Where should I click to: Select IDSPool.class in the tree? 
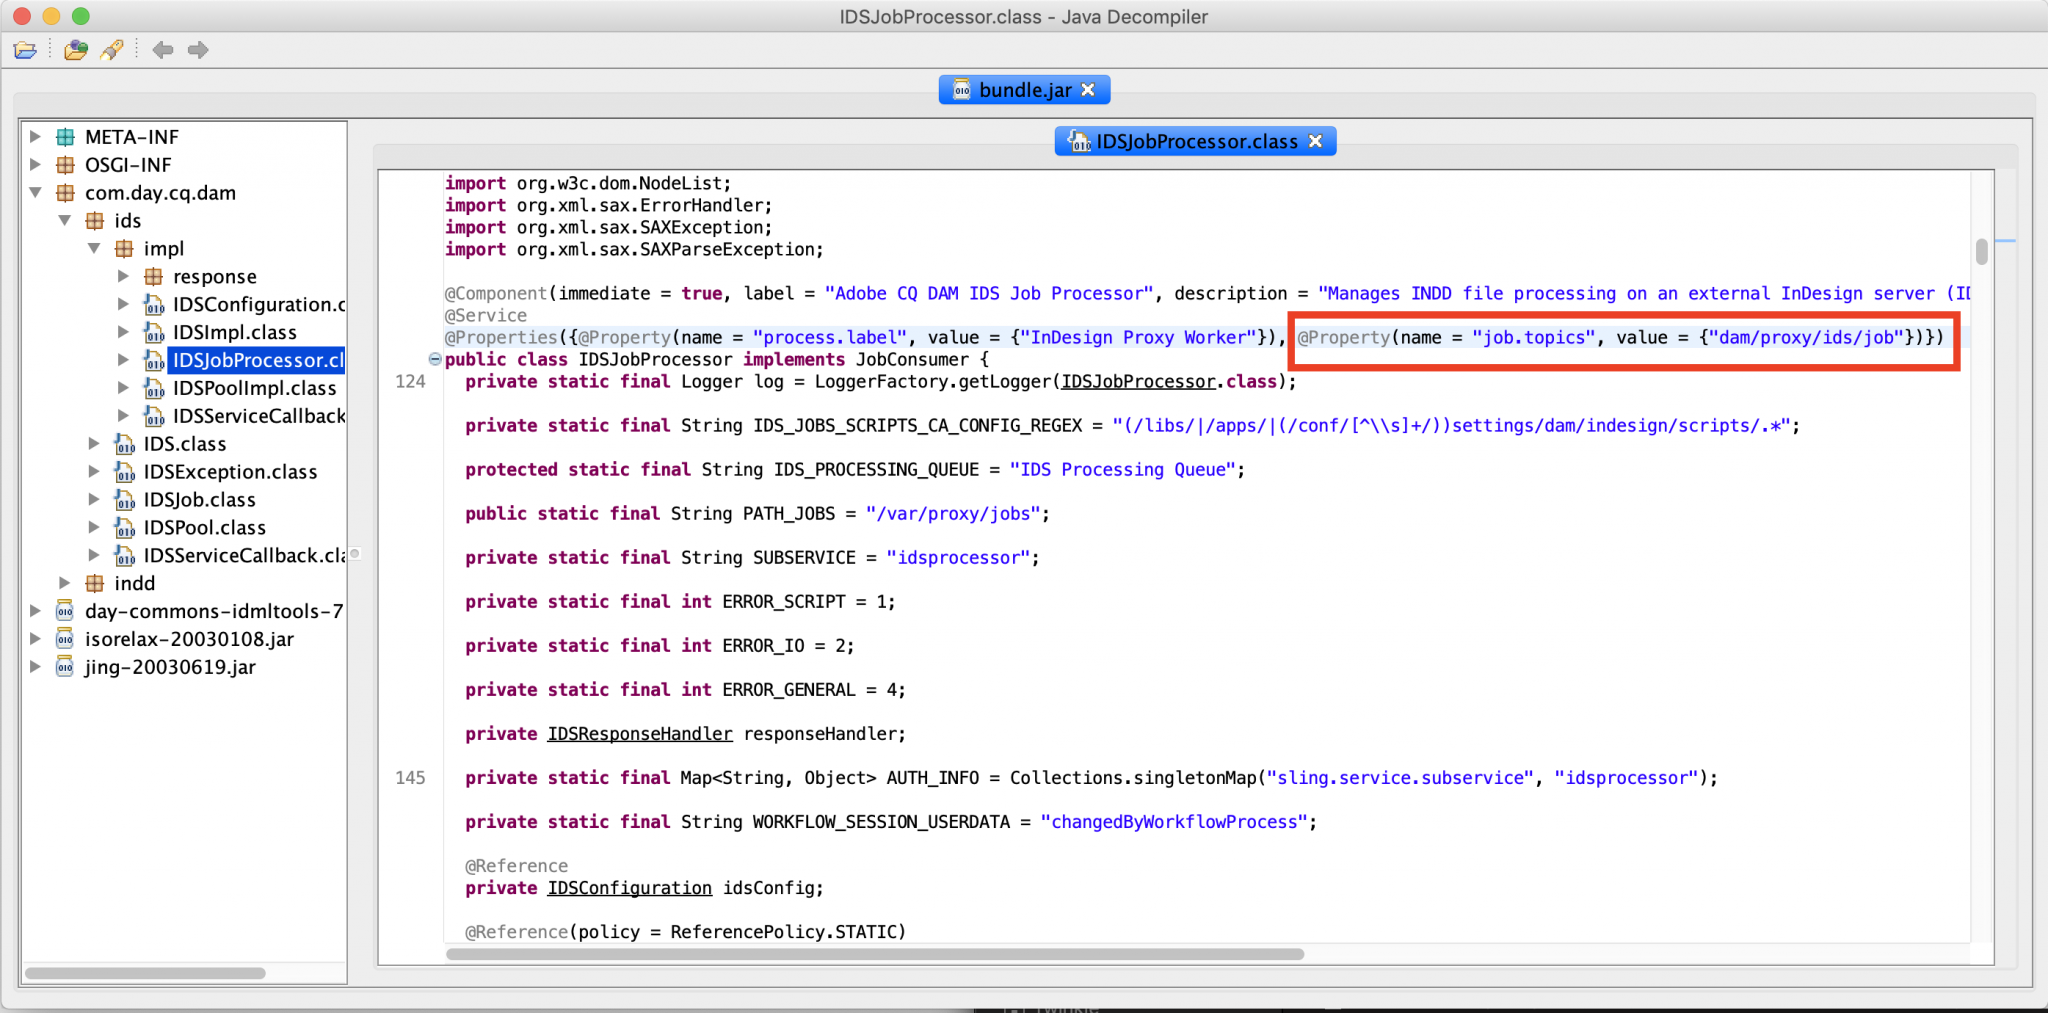click(x=205, y=527)
